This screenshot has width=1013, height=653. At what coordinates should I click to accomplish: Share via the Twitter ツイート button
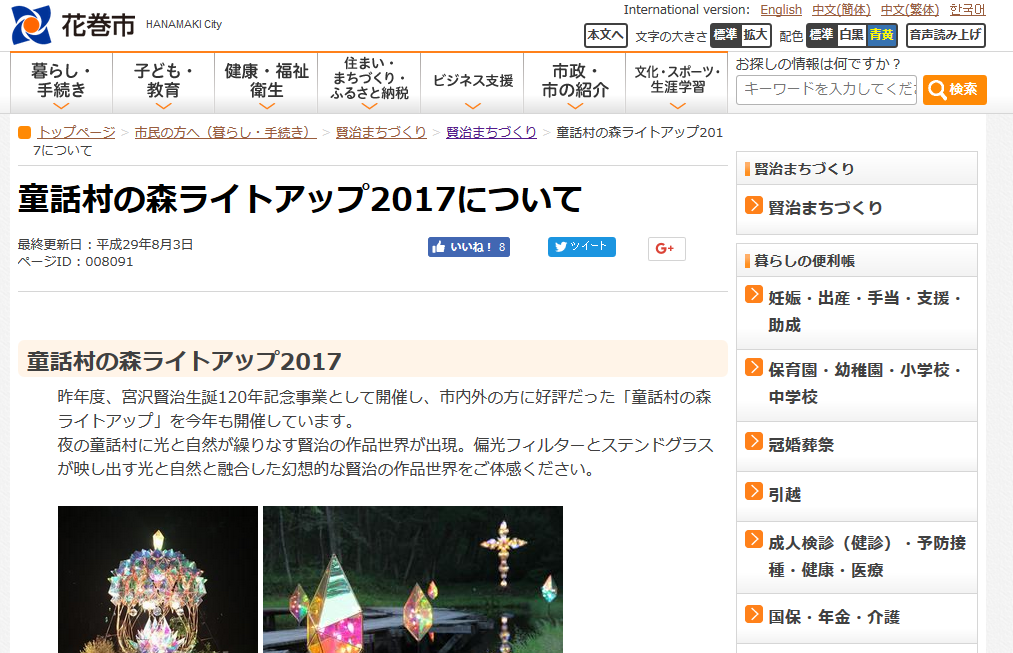[x=581, y=247]
